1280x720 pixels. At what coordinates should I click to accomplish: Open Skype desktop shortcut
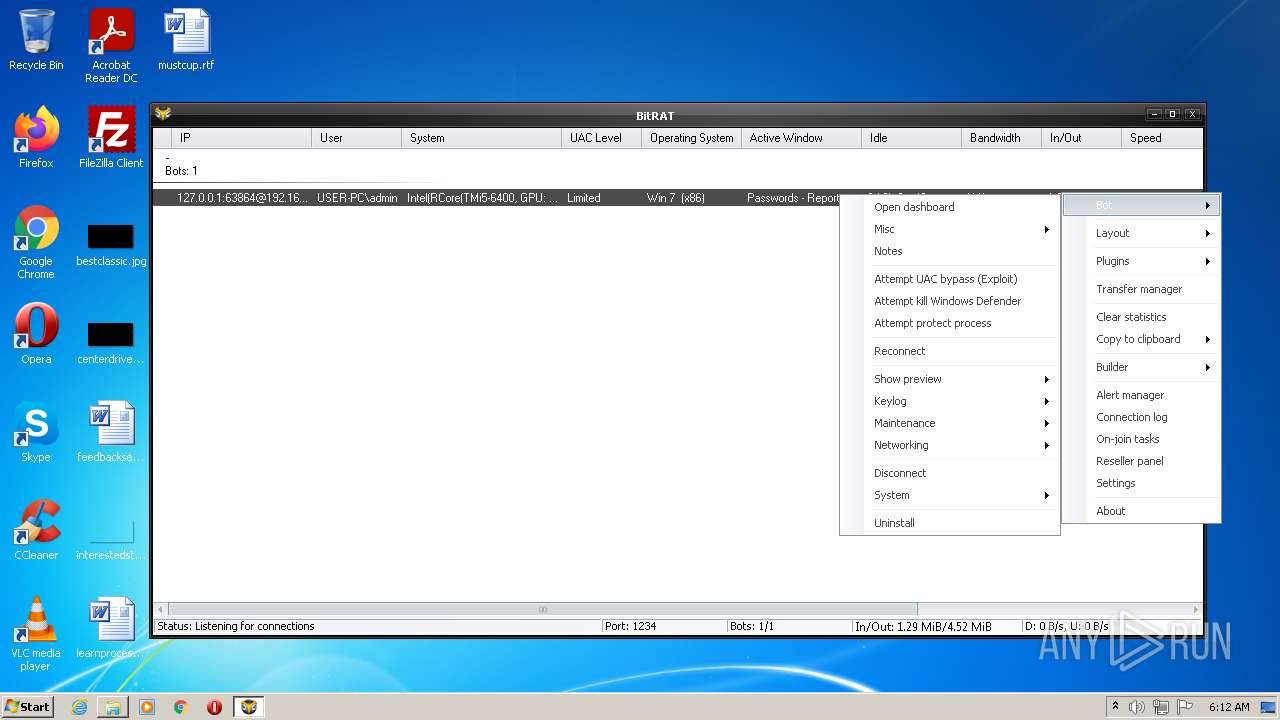36,433
